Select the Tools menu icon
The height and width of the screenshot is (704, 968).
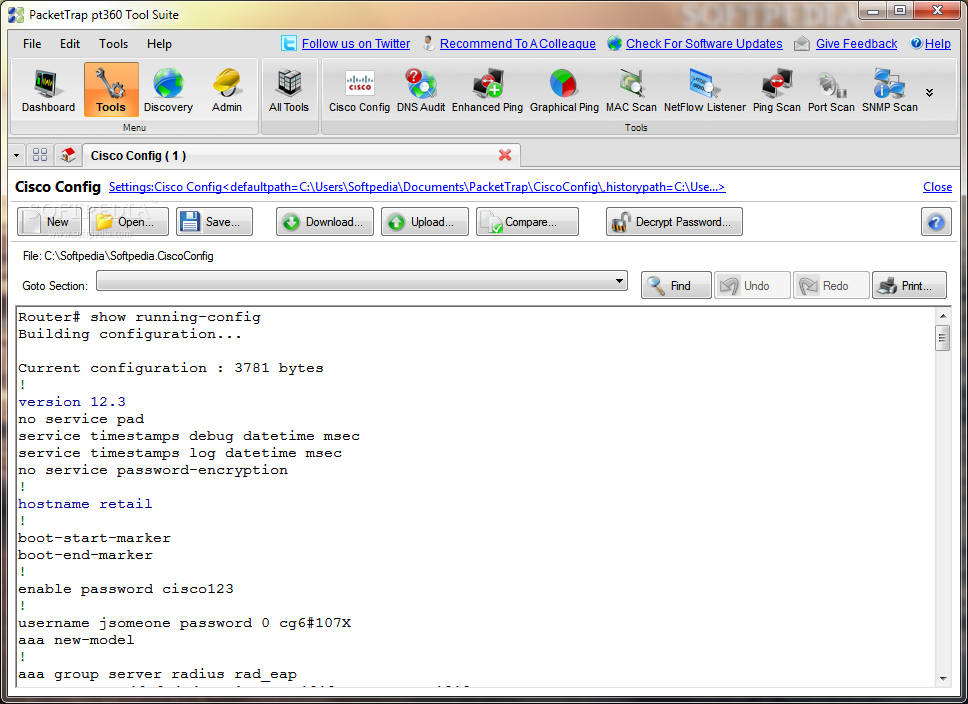pyautogui.click(x=111, y=90)
